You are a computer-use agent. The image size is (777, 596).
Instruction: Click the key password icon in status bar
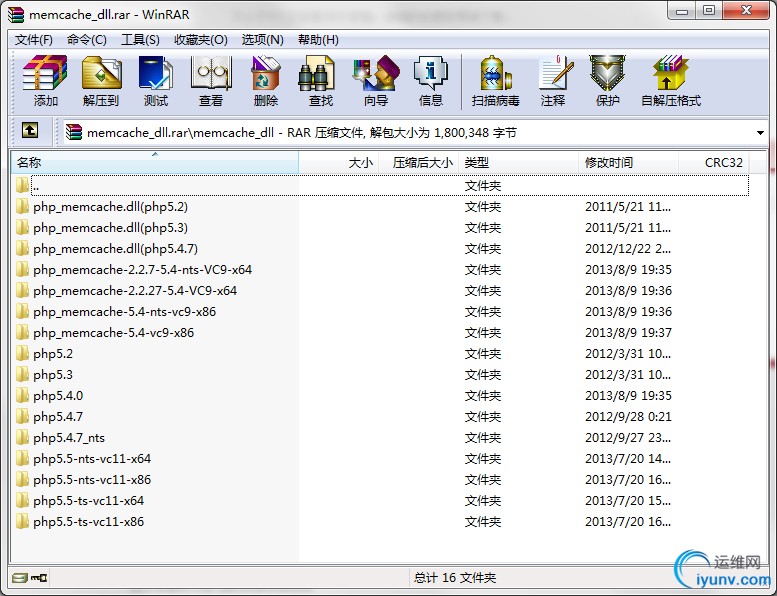click(x=39, y=578)
